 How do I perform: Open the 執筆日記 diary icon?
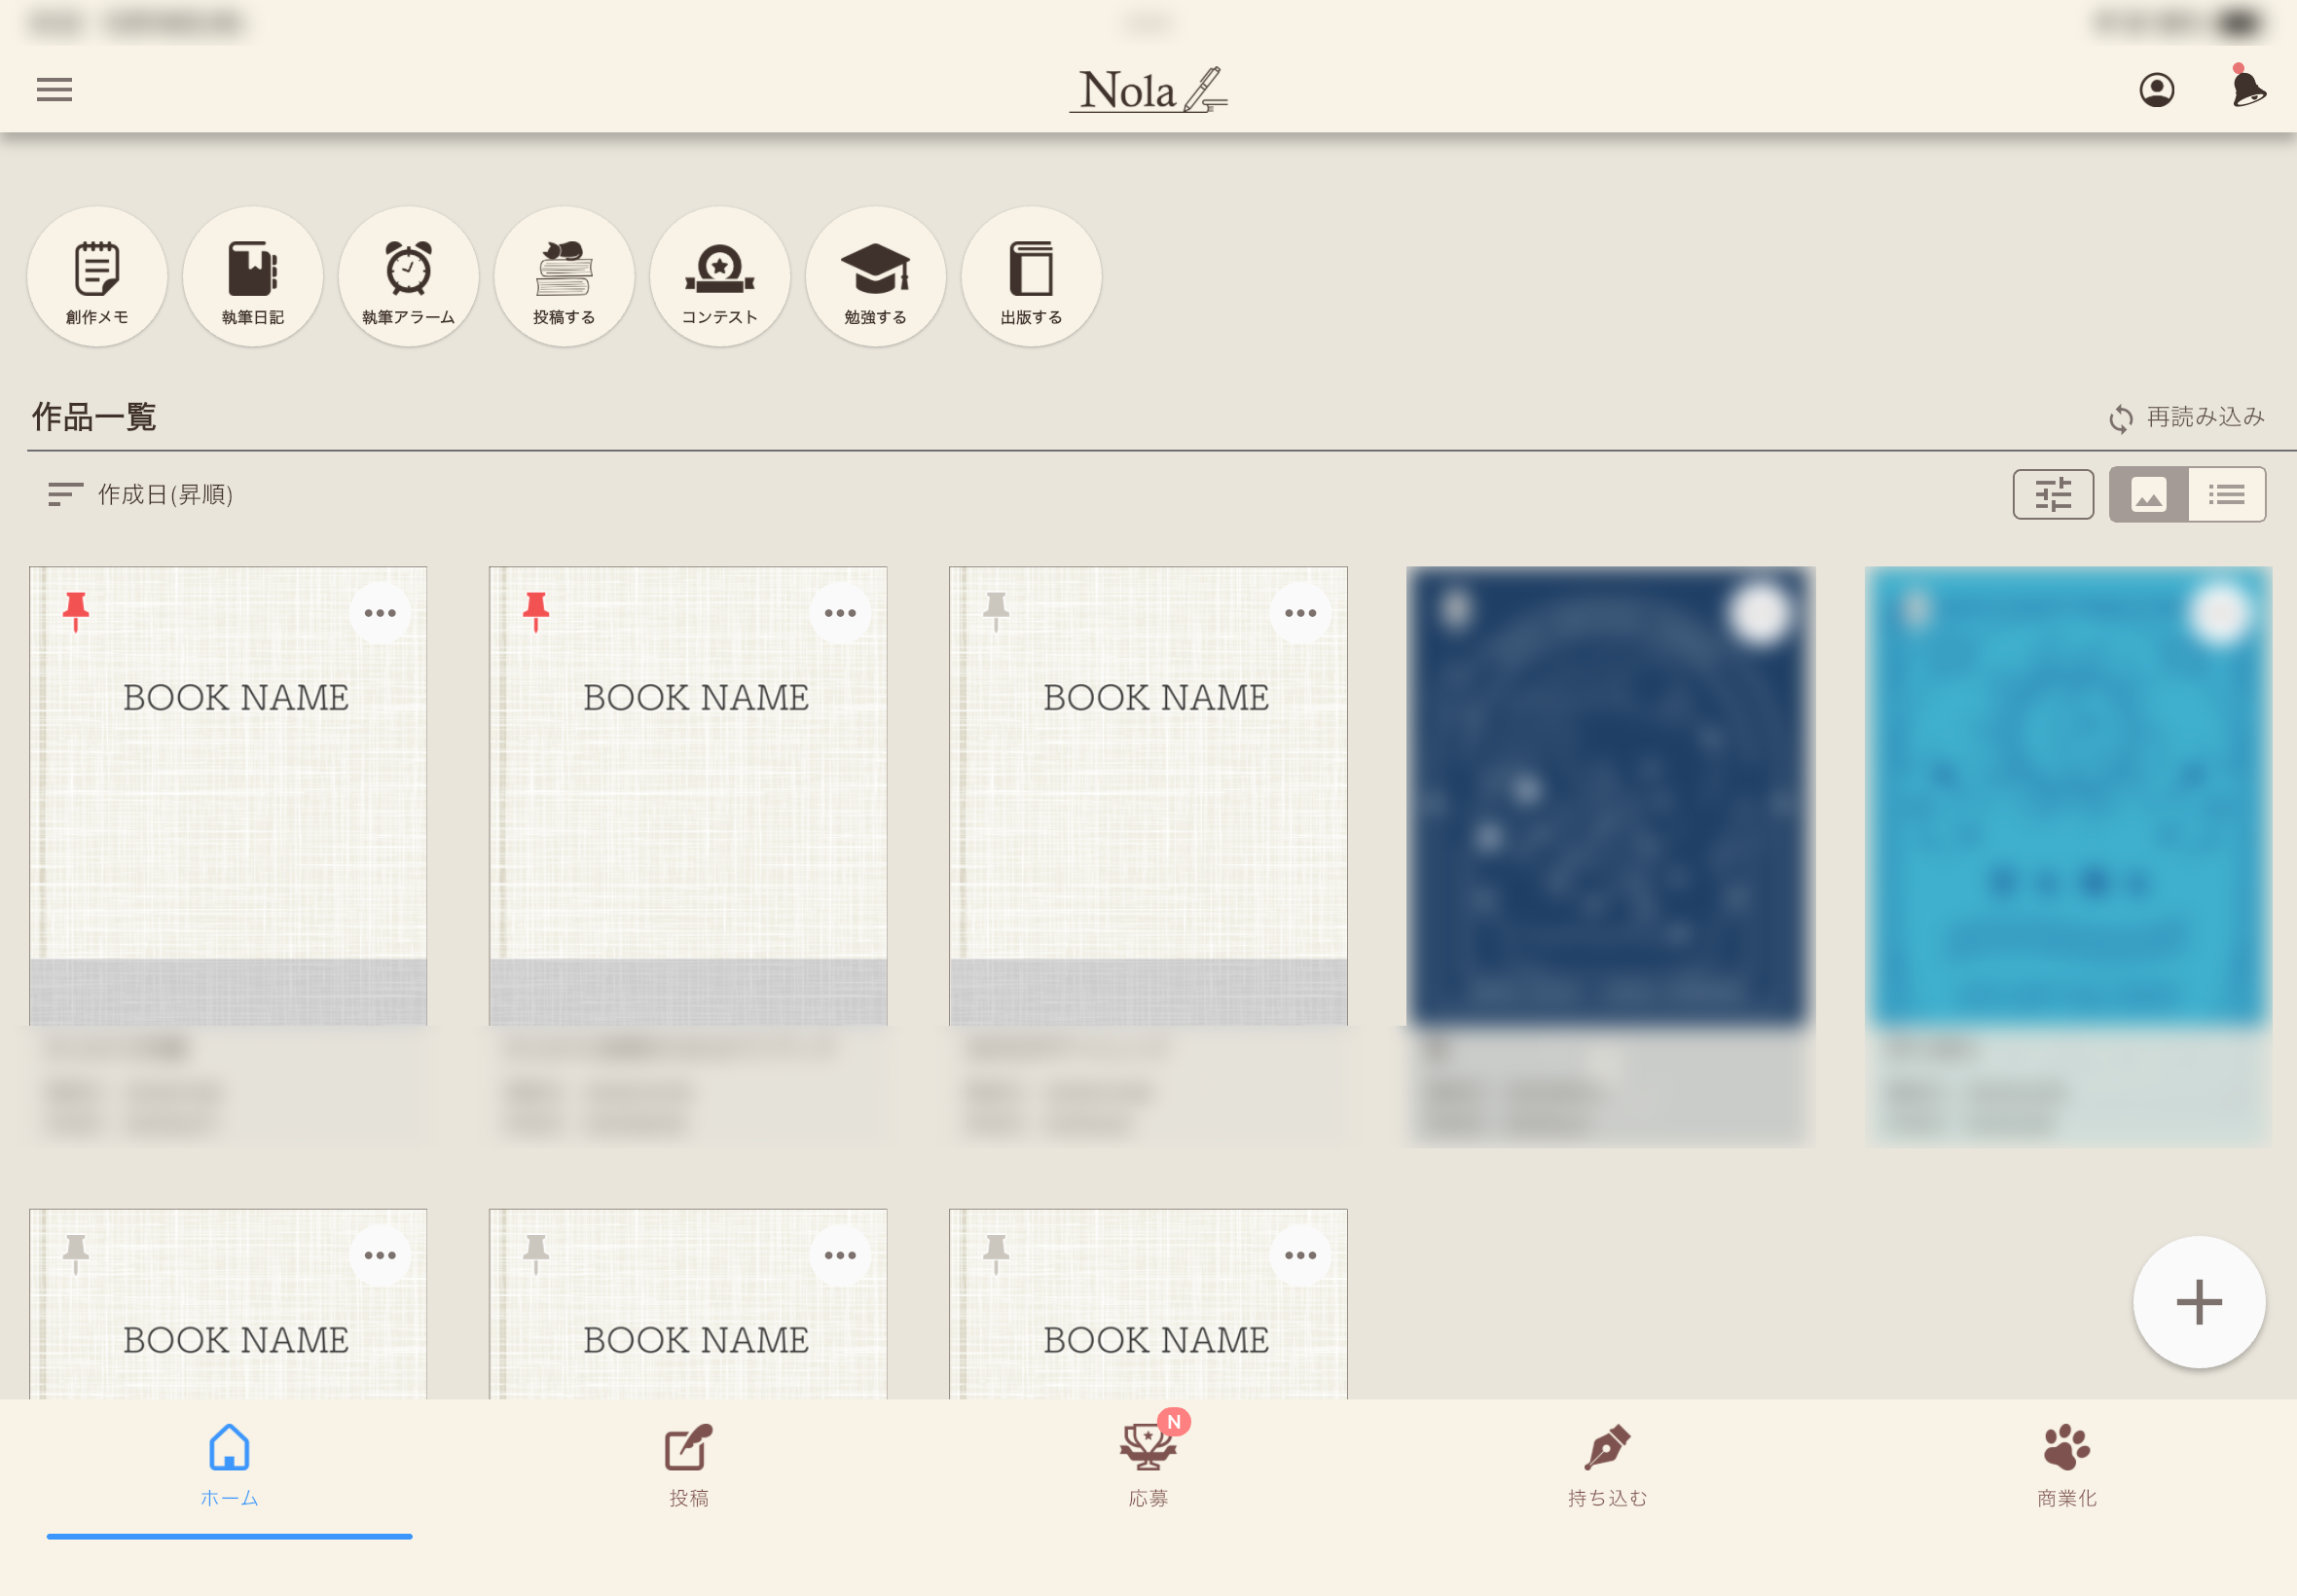(x=253, y=277)
